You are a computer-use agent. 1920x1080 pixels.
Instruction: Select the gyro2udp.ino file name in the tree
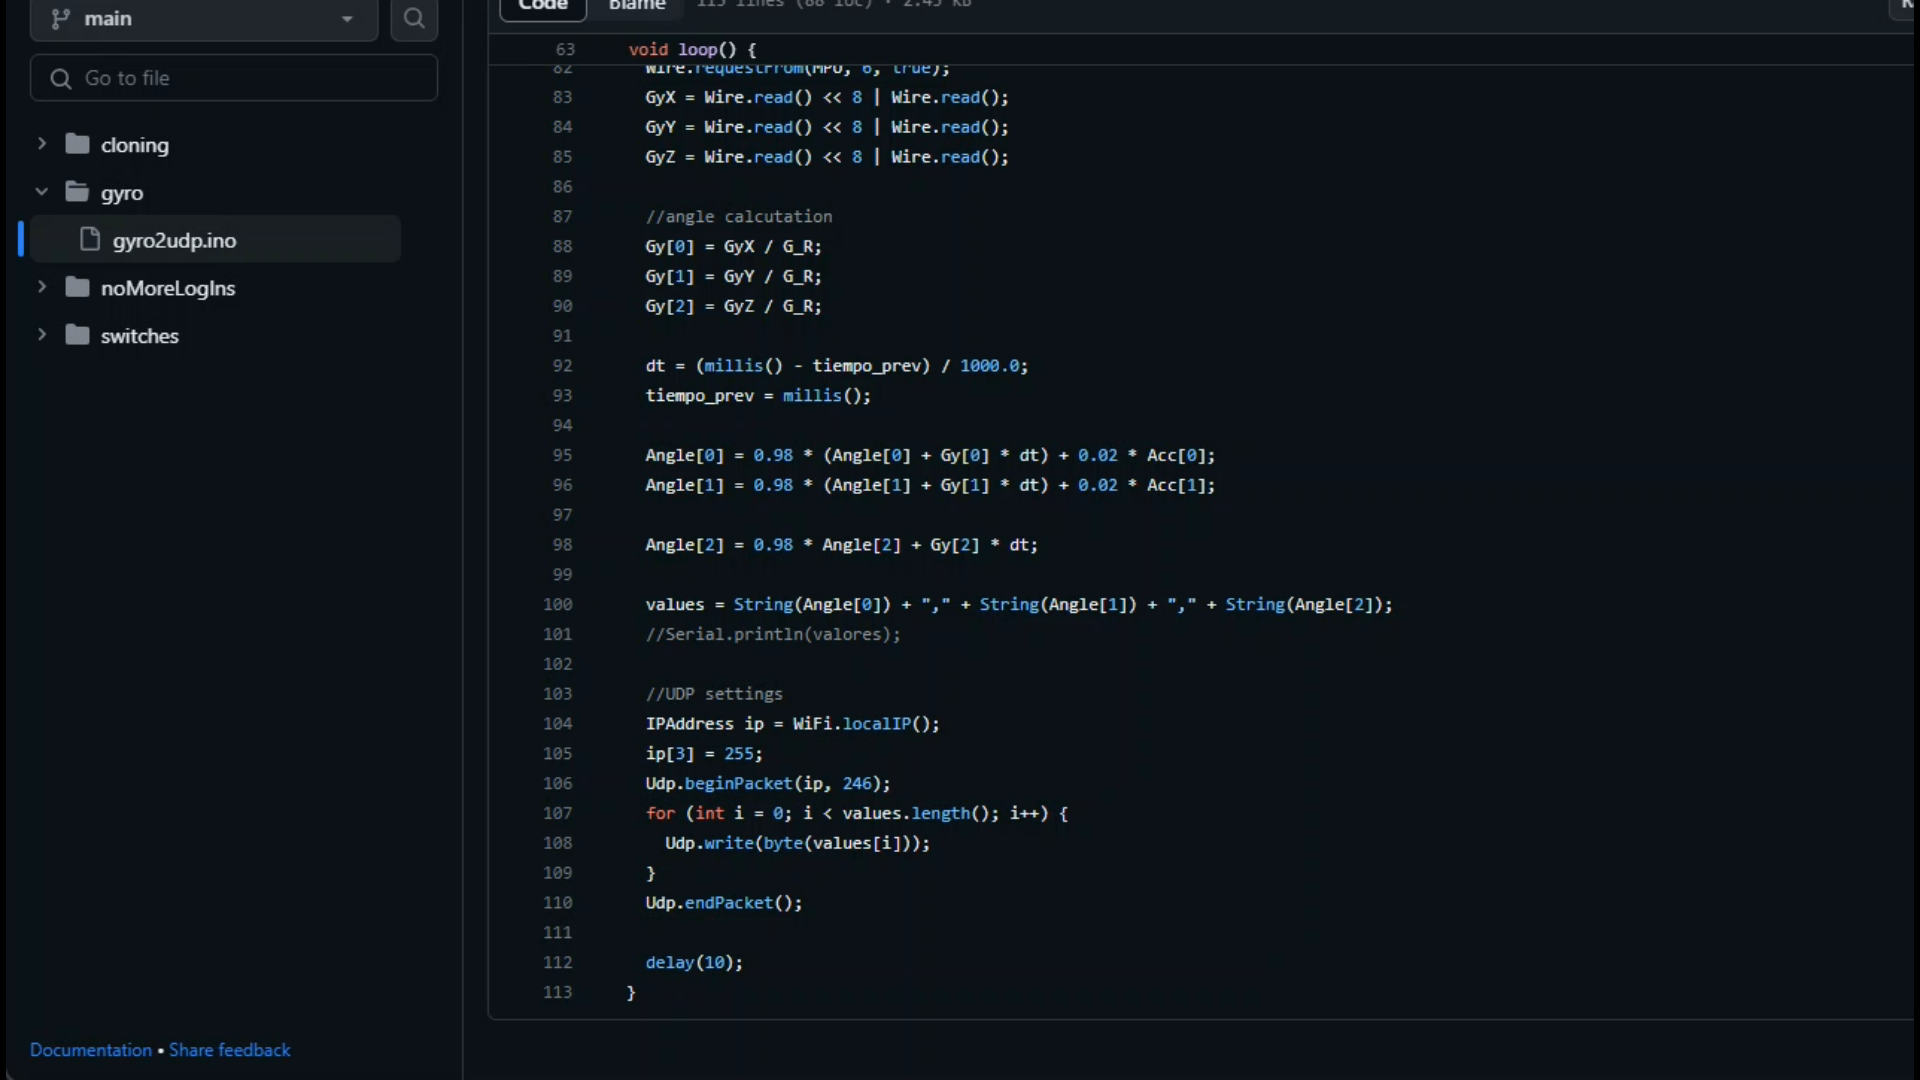[x=175, y=240]
